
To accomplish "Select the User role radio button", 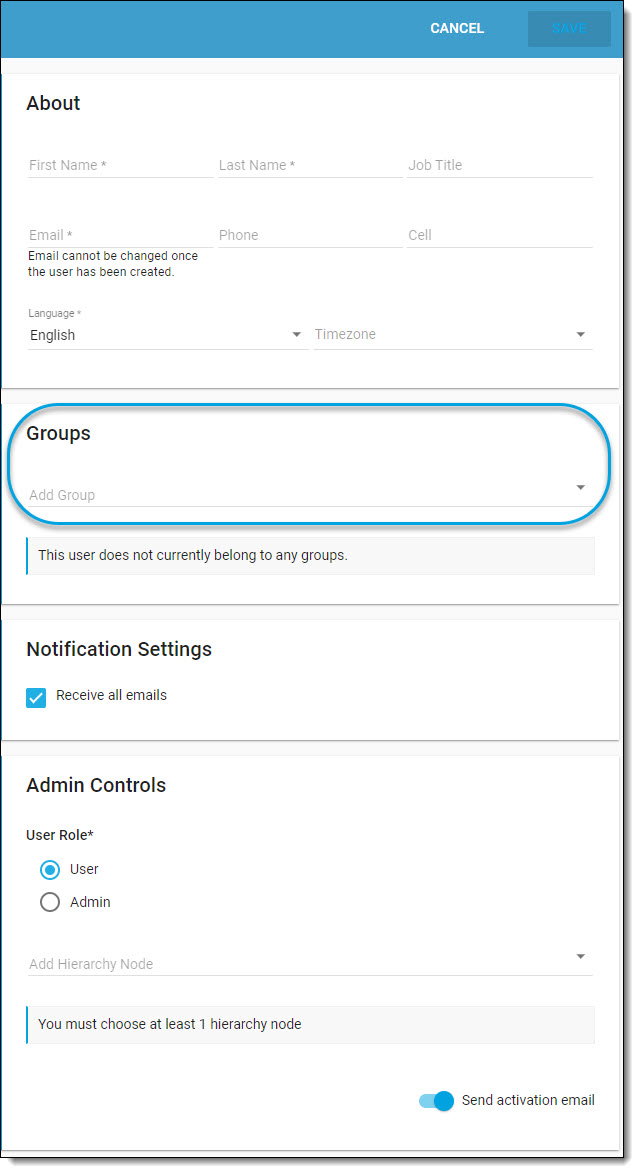I will tap(50, 870).
